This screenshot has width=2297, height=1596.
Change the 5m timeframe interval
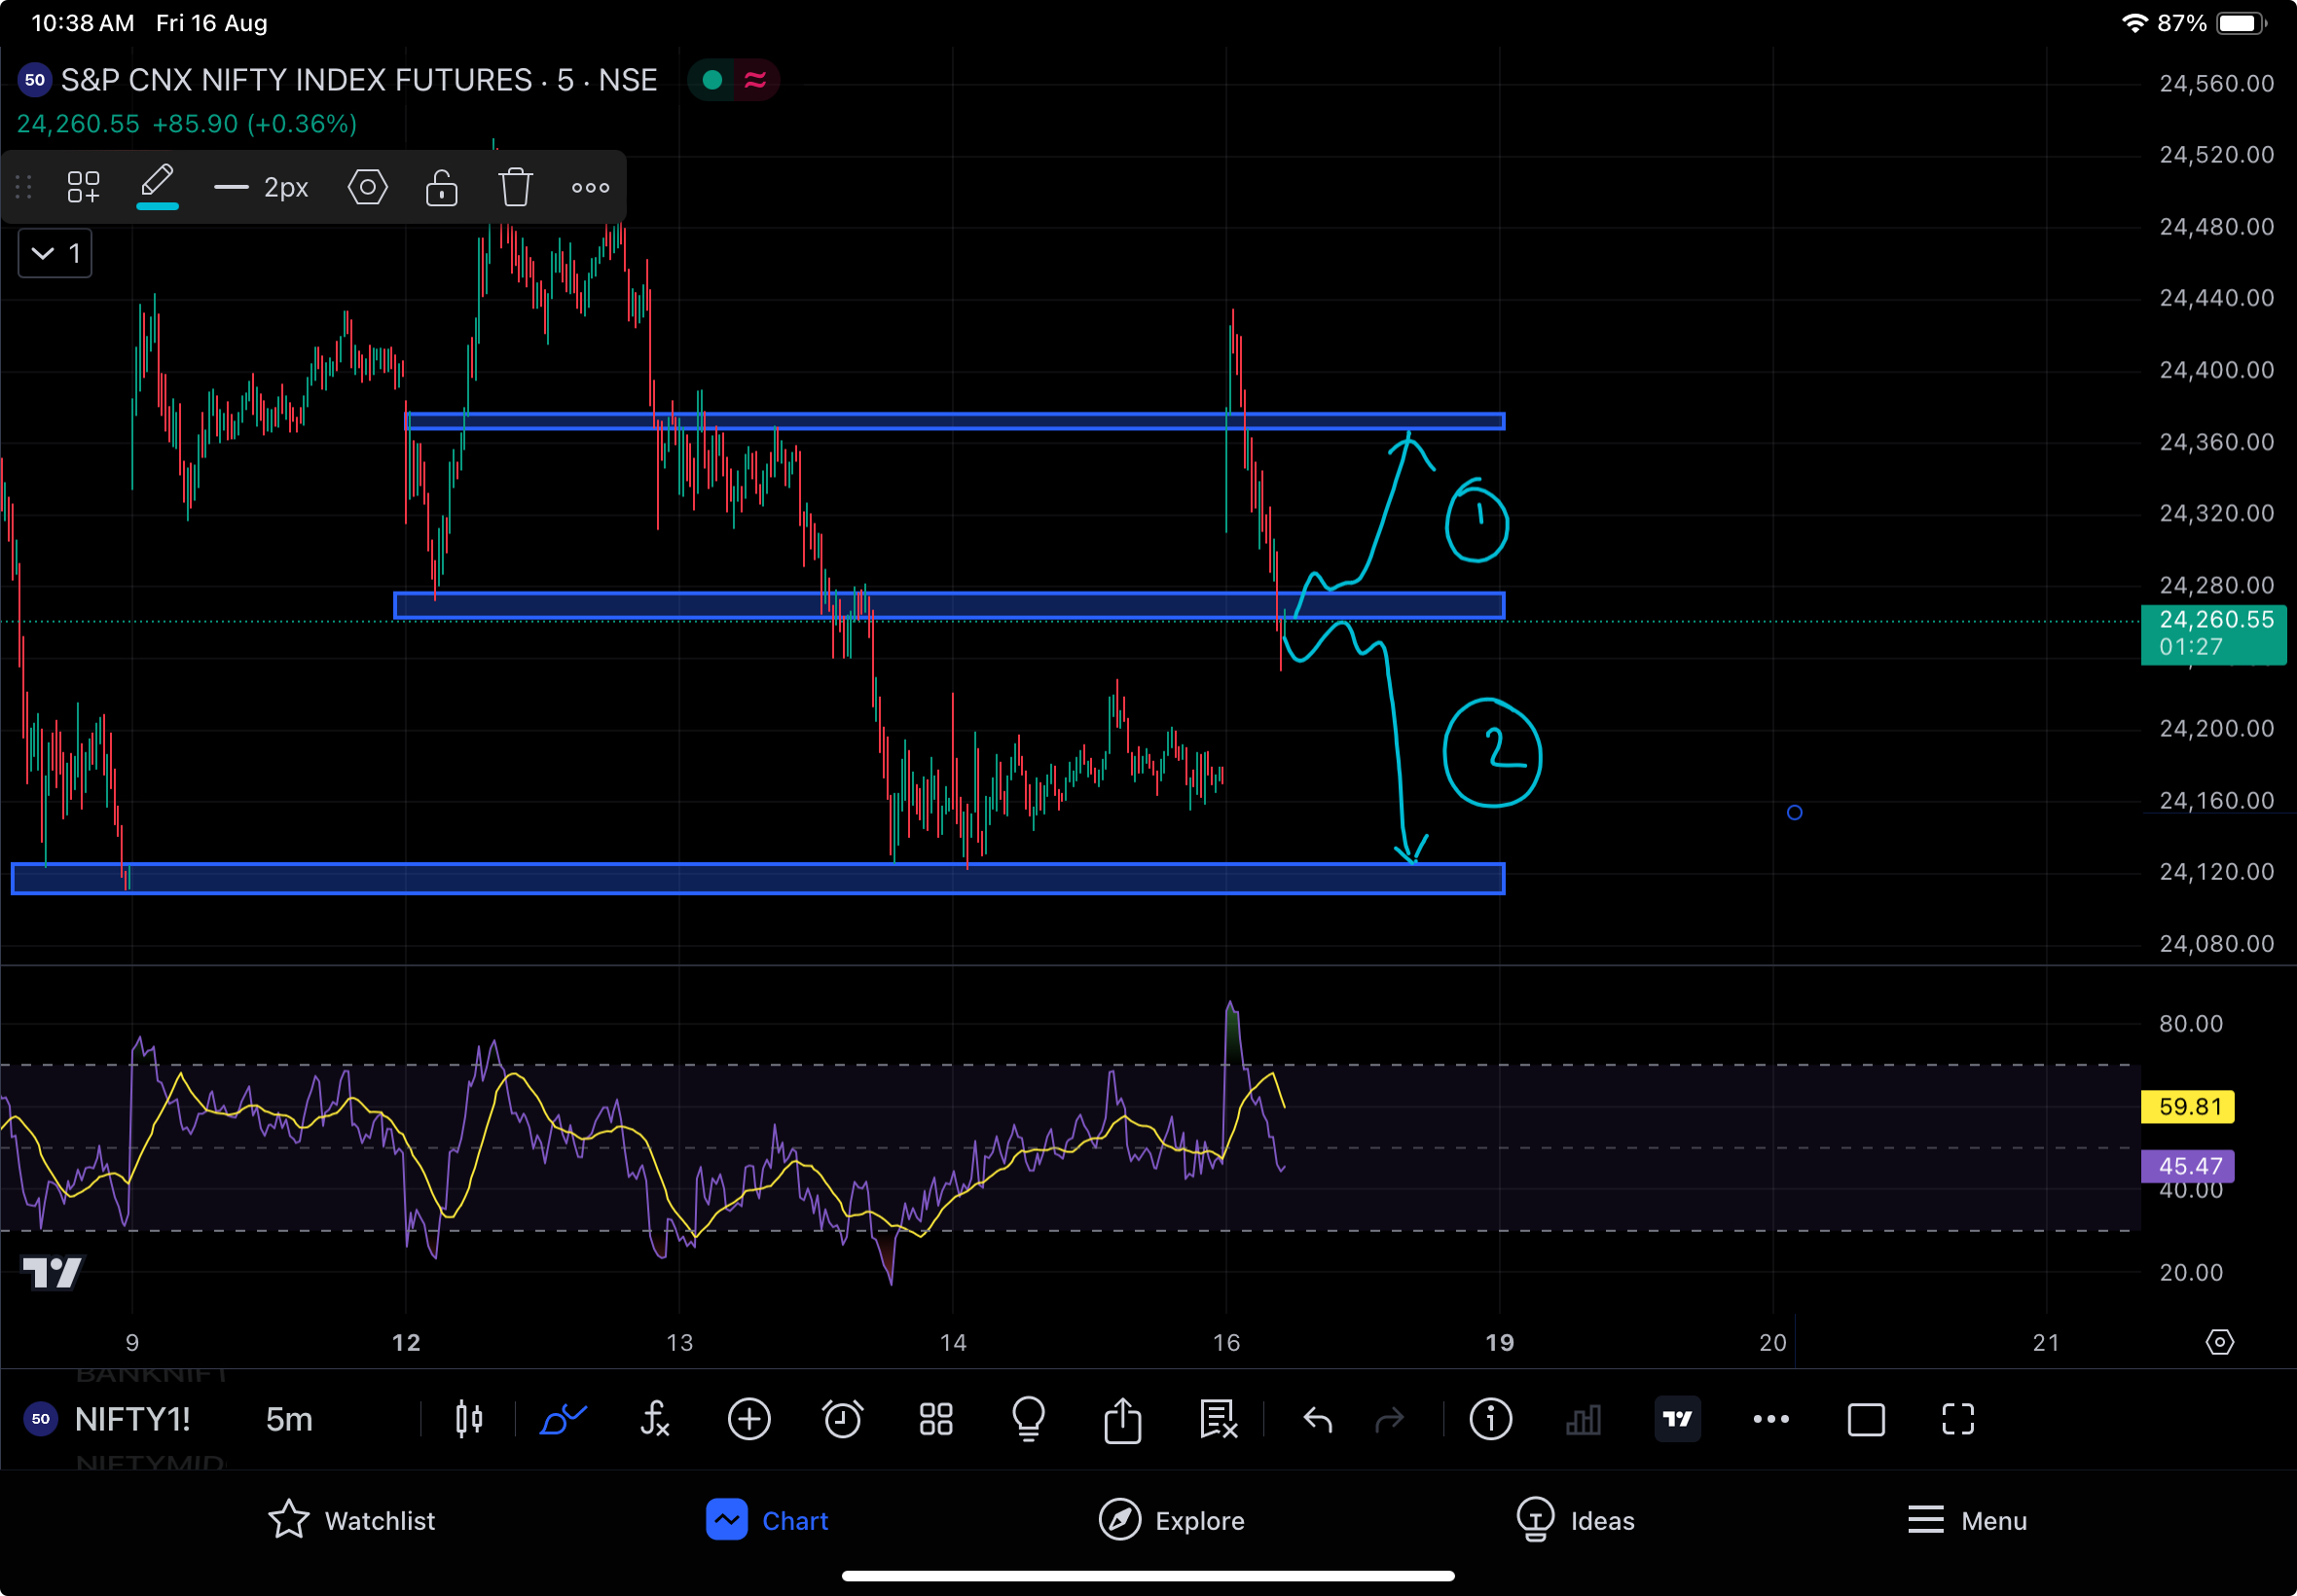(289, 1419)
